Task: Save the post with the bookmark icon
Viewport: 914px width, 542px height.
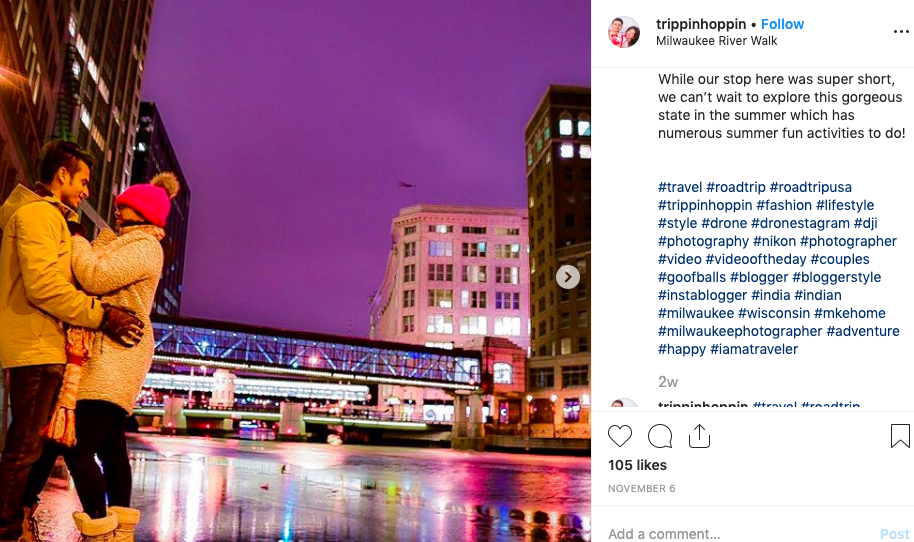Action: pos(900,436)
